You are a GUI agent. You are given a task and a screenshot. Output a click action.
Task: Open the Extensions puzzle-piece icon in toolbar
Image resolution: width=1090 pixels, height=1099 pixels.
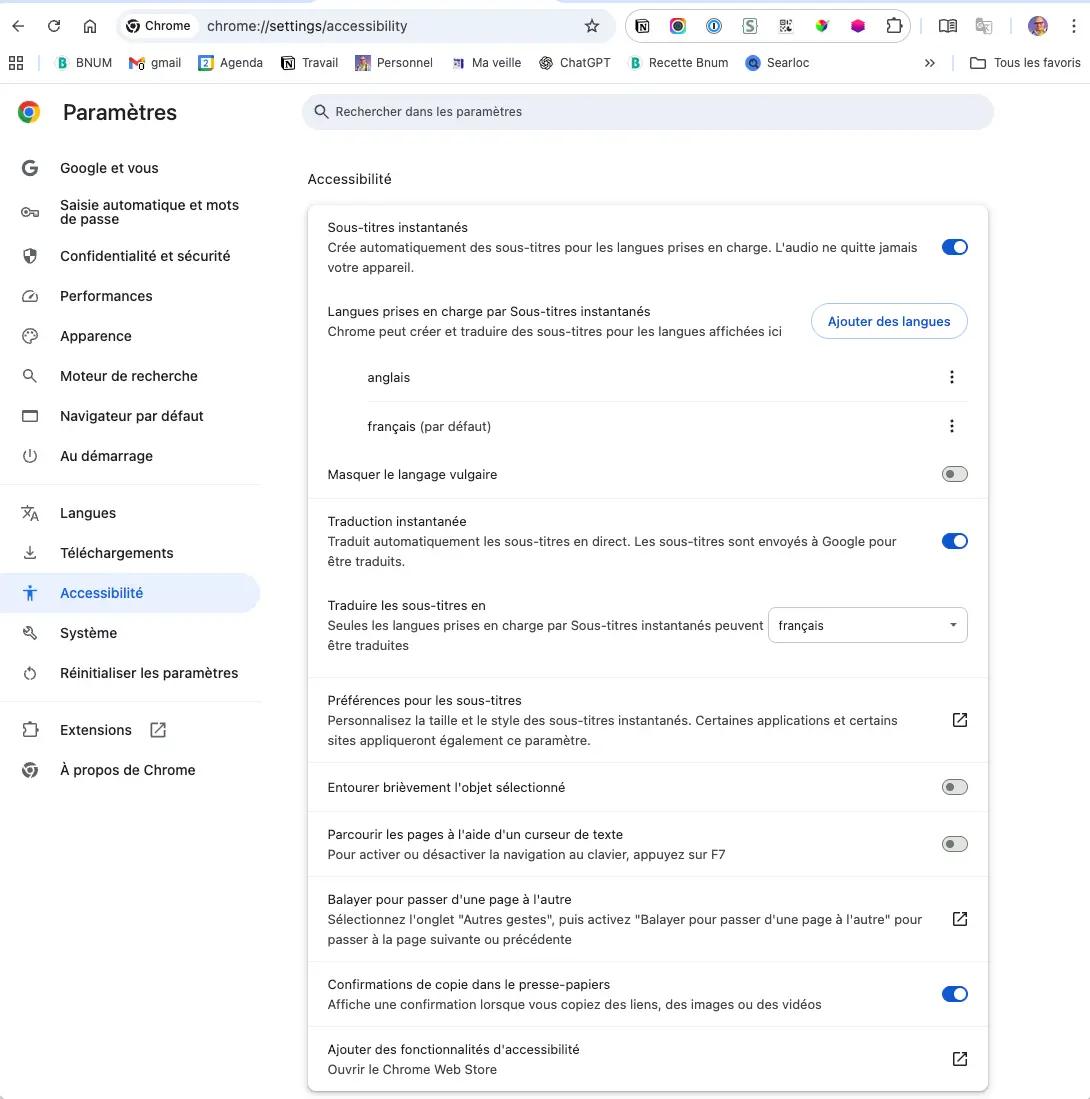tap(894, 26)
